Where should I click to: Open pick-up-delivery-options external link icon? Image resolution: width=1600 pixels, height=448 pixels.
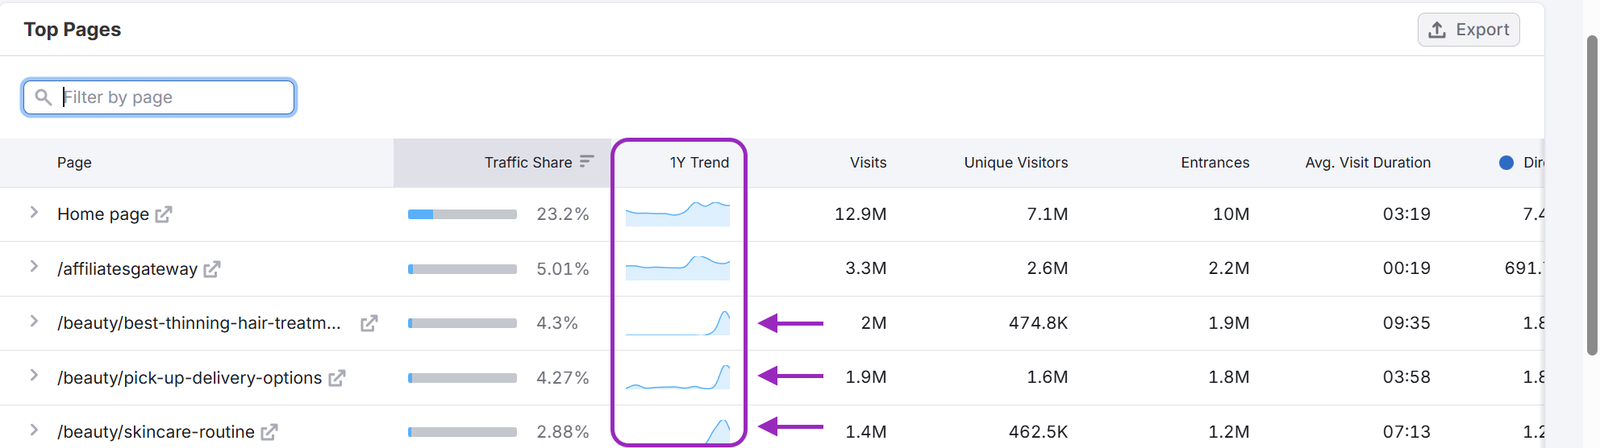click(x=337, y=378)
